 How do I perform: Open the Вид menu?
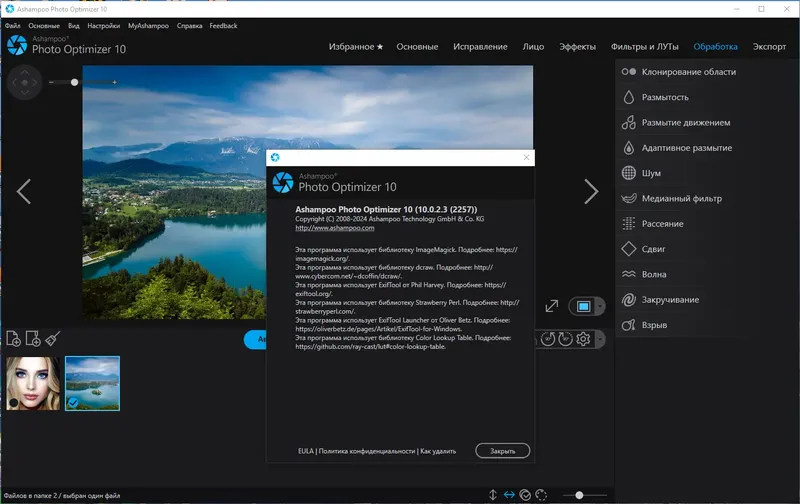(x=73, y=26)
